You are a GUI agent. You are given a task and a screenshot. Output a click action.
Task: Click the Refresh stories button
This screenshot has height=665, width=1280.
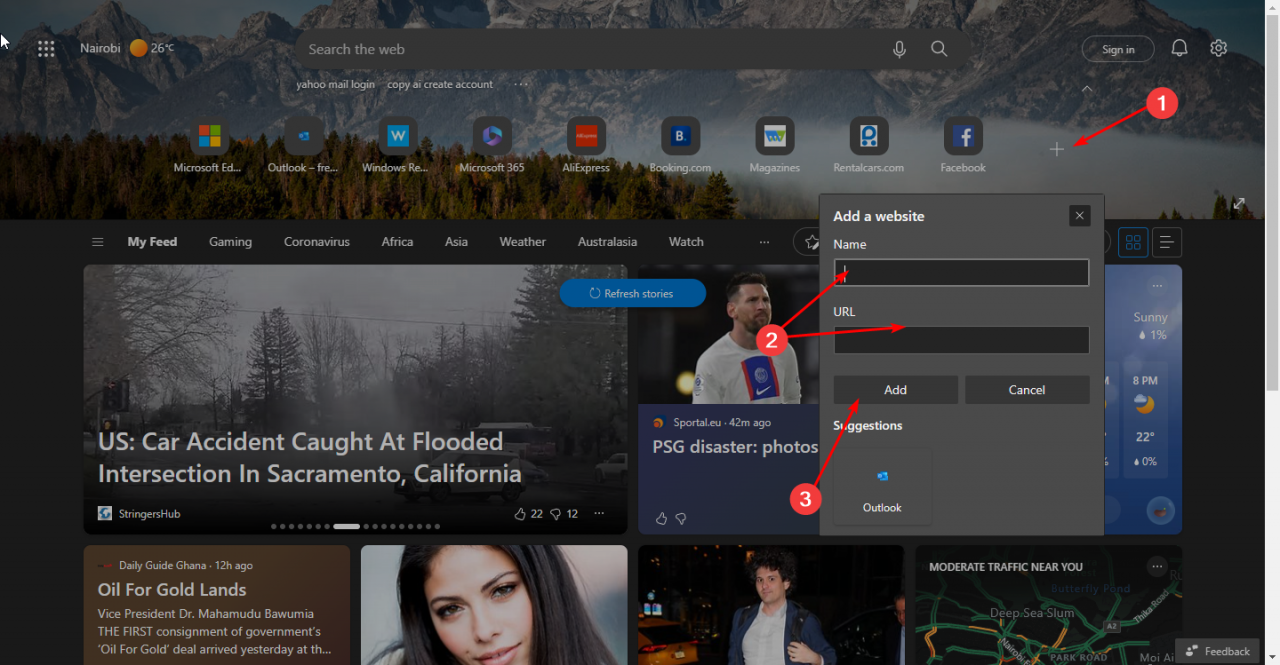pos(632,292)
